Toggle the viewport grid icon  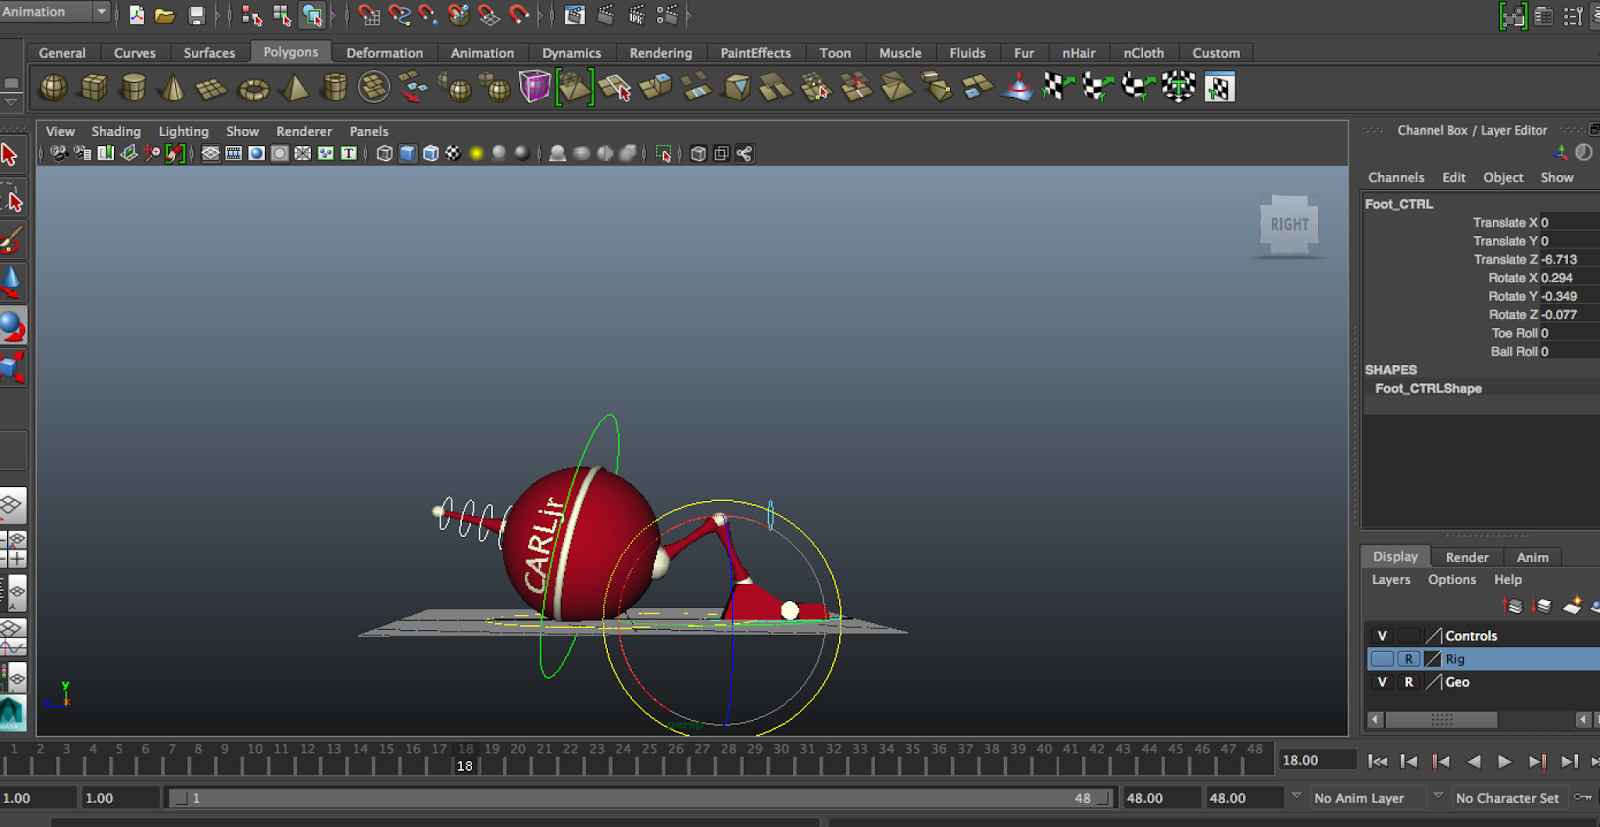pyautogui.click(x=210, y=153)
